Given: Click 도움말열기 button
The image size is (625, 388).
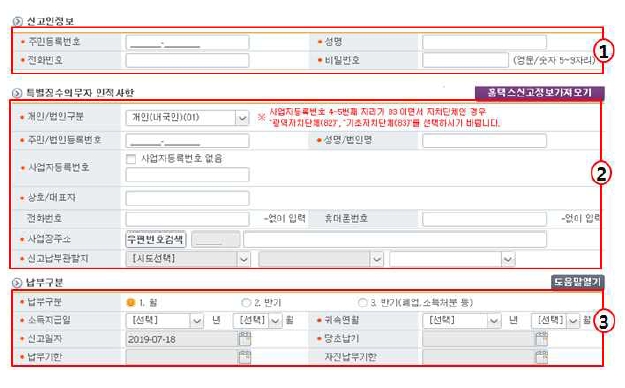Looking at the screenshot, I should click(578, 282).
